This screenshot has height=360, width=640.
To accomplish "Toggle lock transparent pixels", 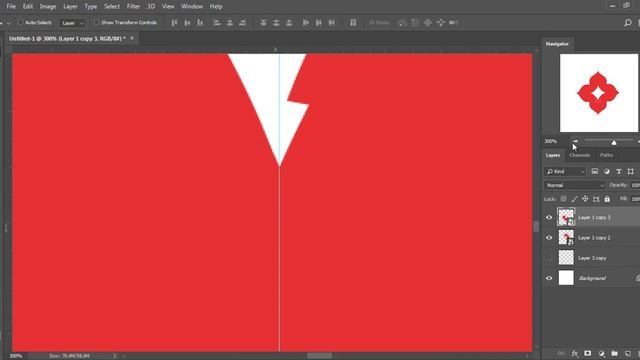I will 563,199.
